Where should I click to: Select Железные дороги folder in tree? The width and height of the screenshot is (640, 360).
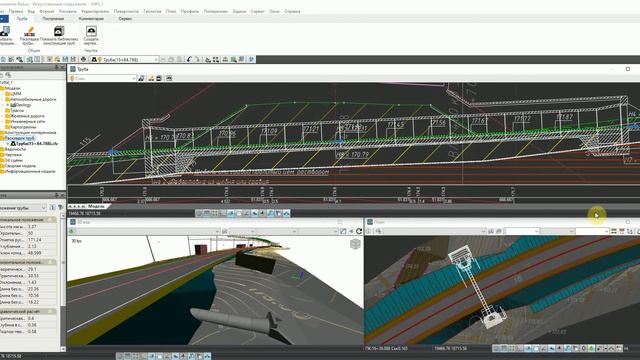click(27, 116)
